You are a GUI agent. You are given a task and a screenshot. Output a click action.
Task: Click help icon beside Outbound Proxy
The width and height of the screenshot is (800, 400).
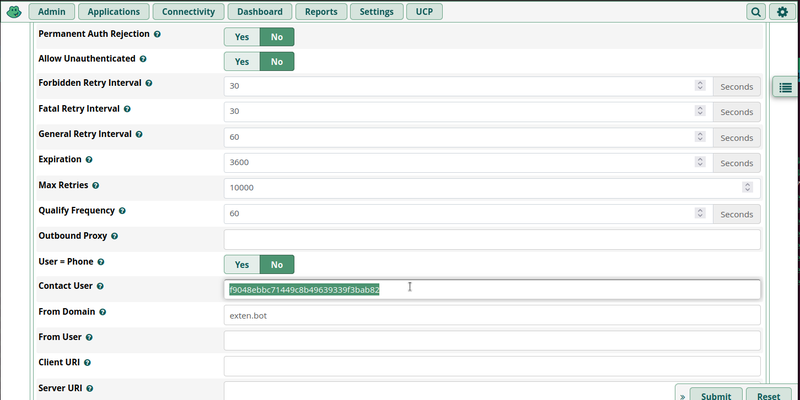(115, 236)
